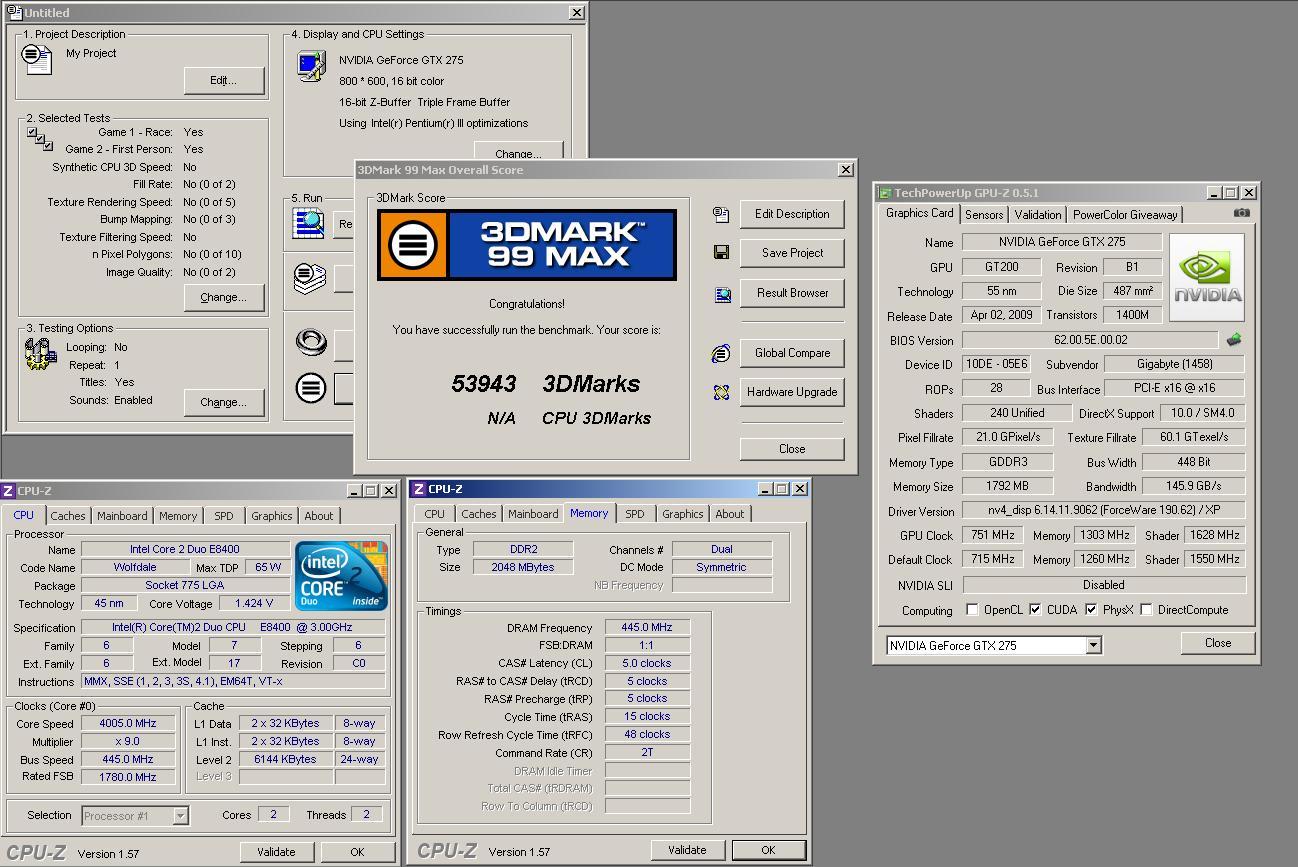Click the Result Browser icon
Screen dimensions: 1298x867
coord(721,293)
